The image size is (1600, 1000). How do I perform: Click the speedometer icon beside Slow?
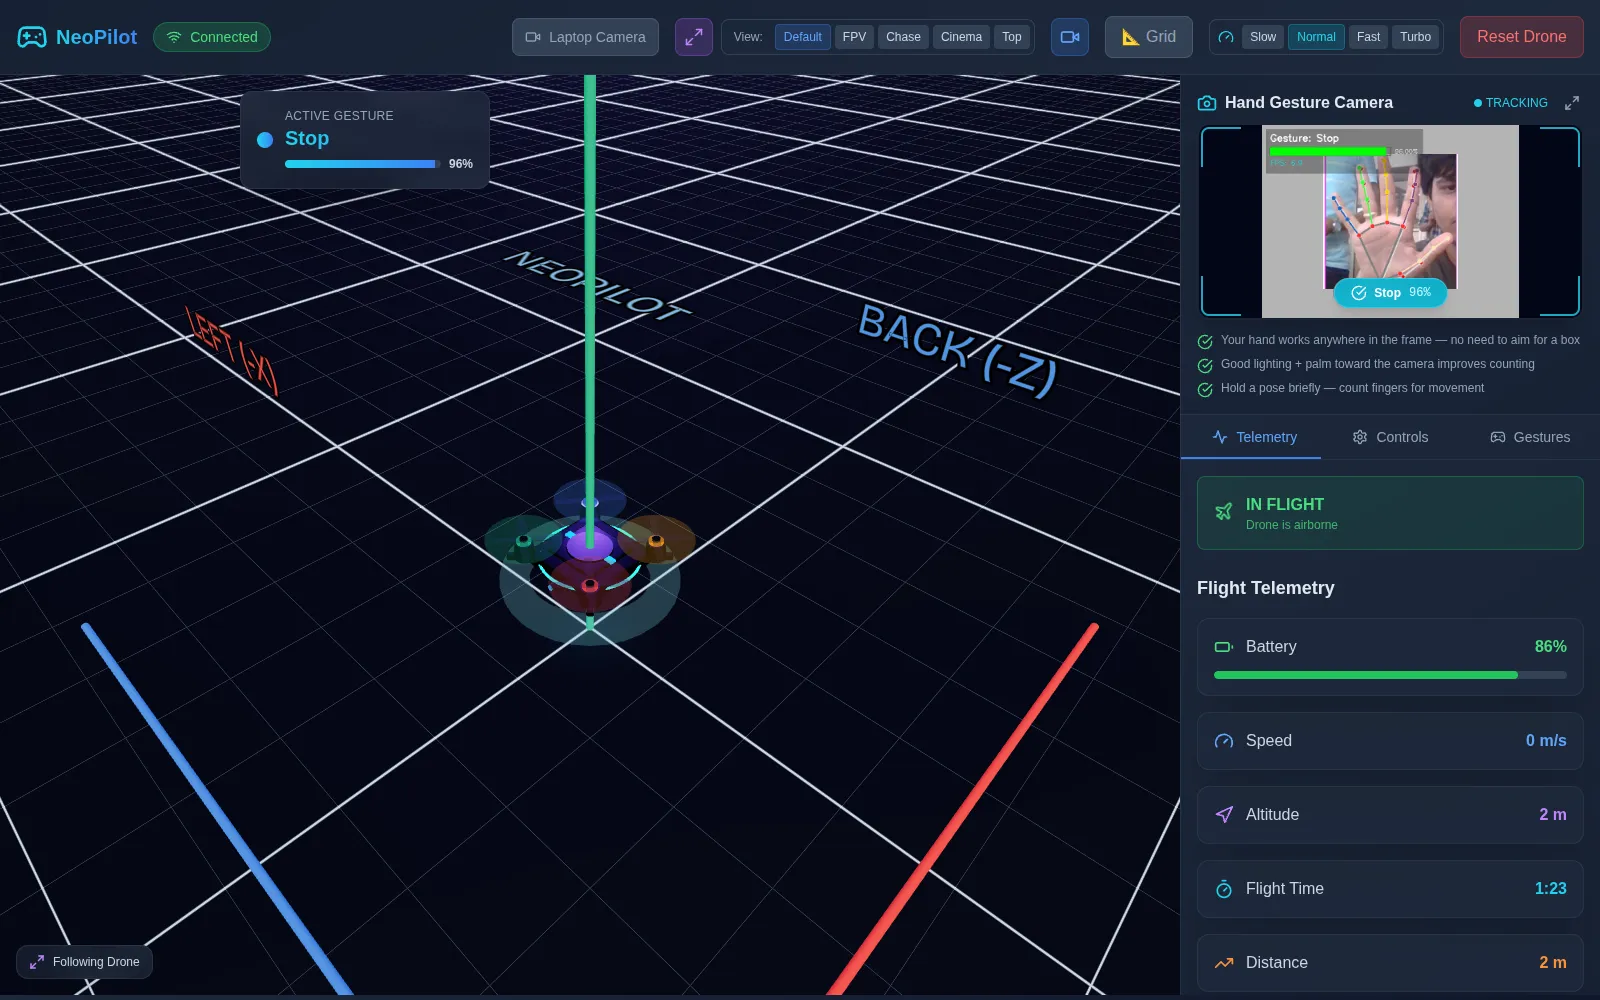click(1226, 37)
